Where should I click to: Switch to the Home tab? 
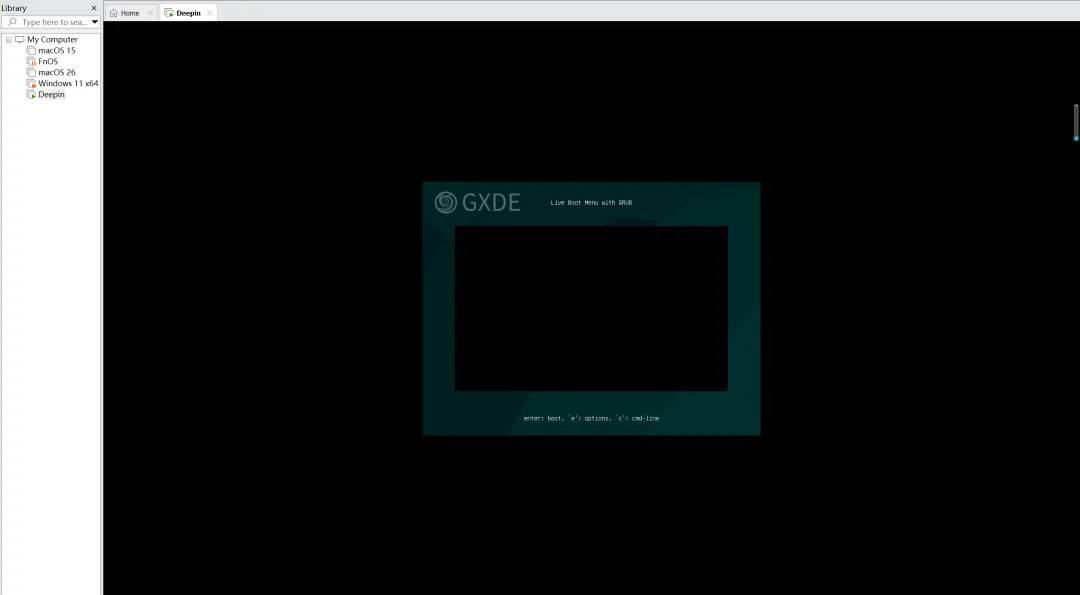click(130, 13)
